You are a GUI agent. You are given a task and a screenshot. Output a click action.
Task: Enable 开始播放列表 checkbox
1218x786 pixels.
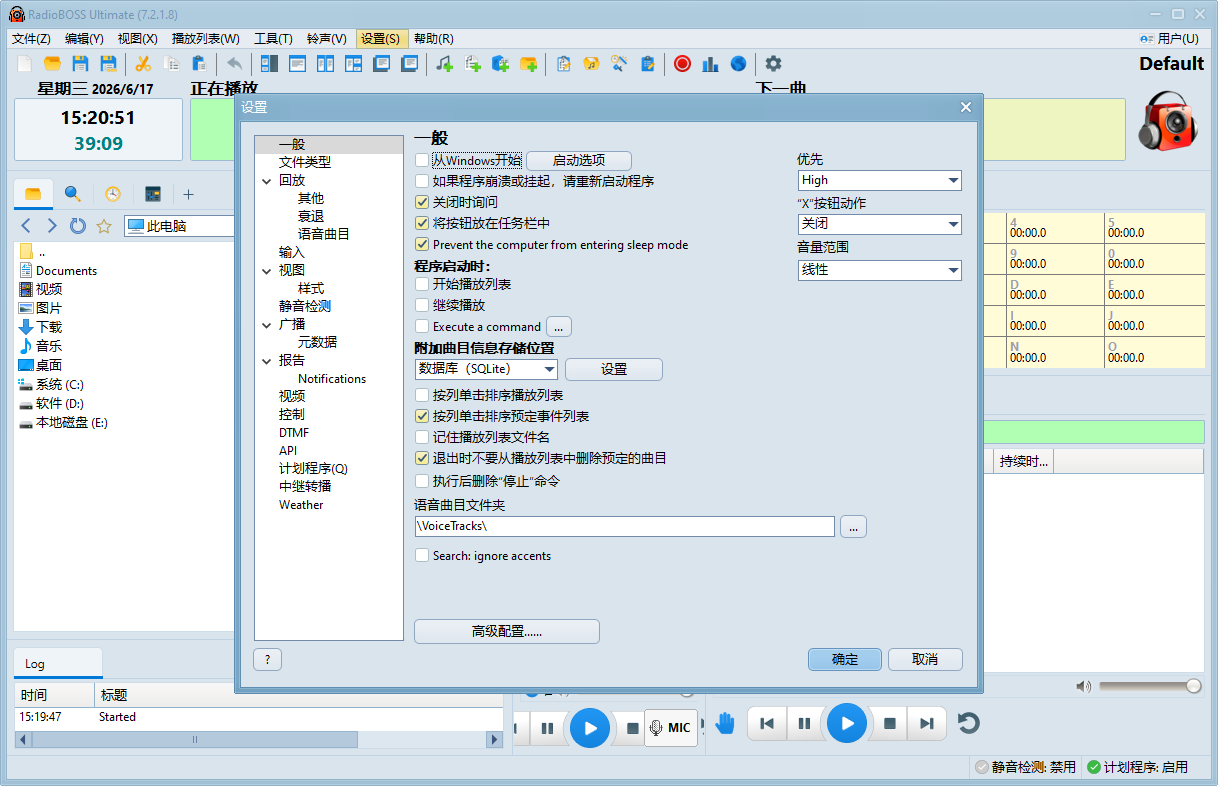[x=422, y=284]
